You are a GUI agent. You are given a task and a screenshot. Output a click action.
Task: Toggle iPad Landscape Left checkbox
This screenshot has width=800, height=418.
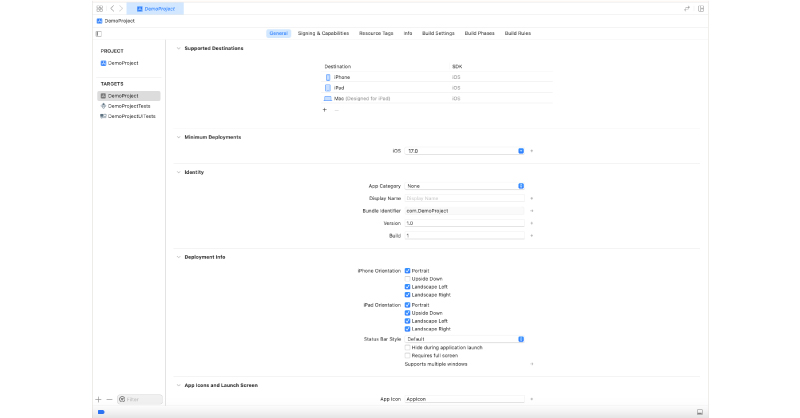point(408,321)
